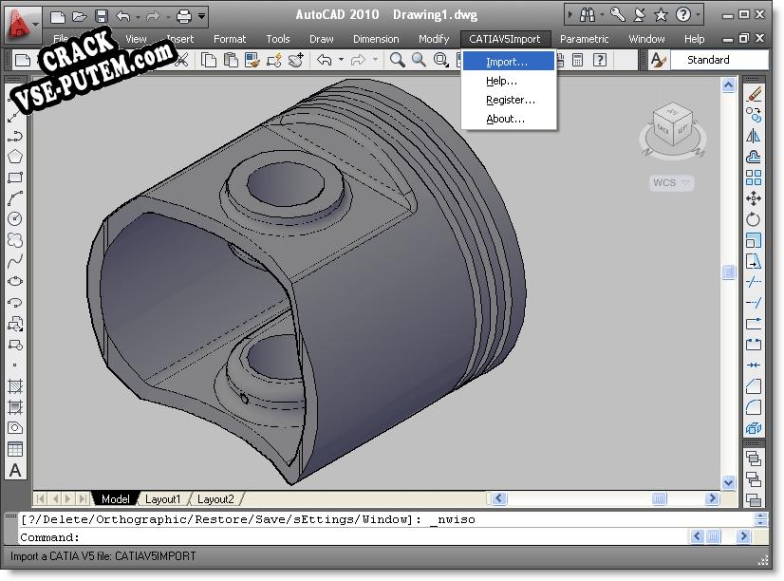784x581 pixels.
Task: Select the Fillet tool
Action: coord(754,407)
